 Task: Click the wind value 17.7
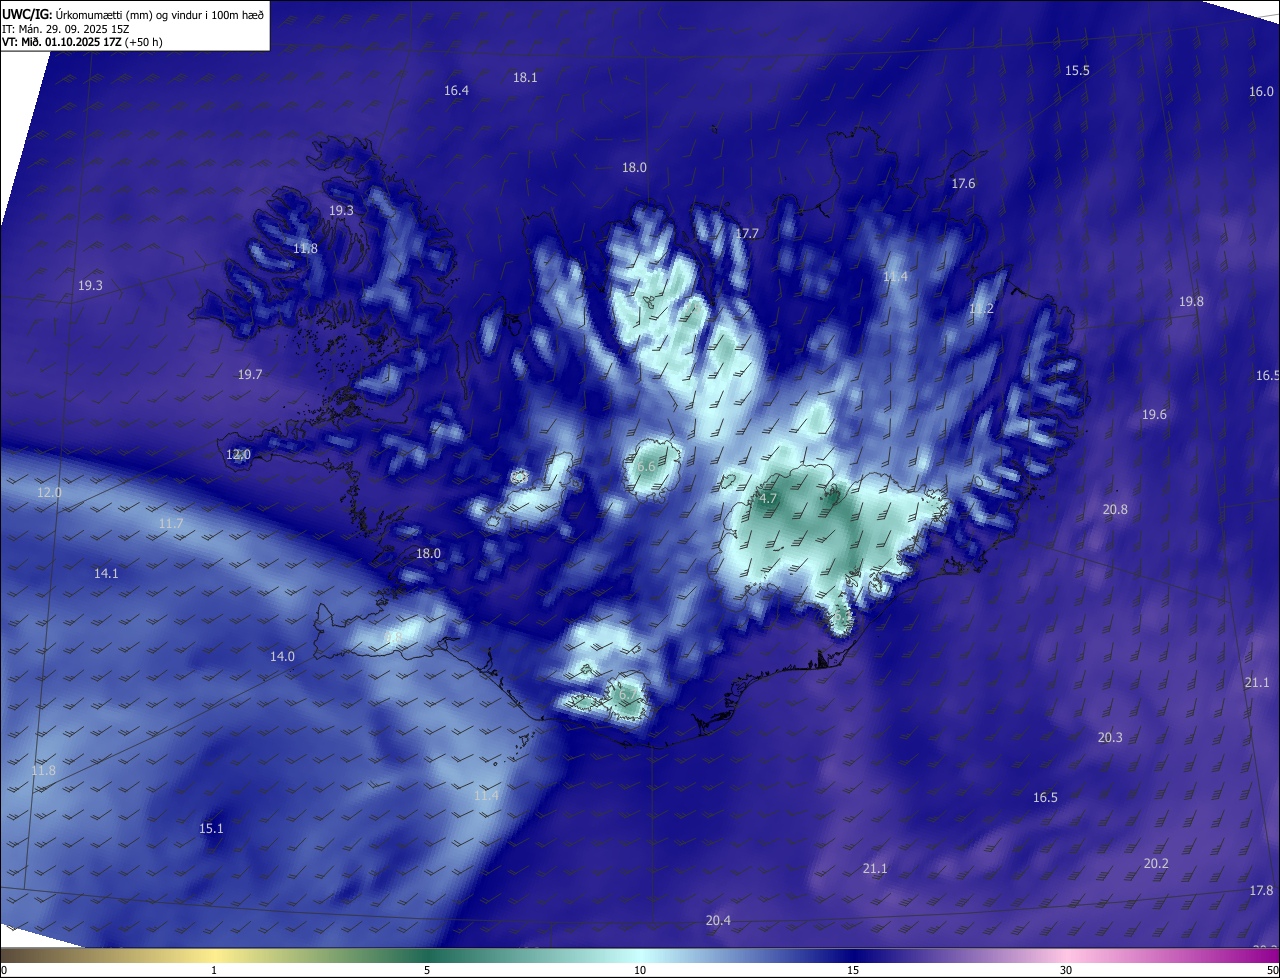(747, 233)
